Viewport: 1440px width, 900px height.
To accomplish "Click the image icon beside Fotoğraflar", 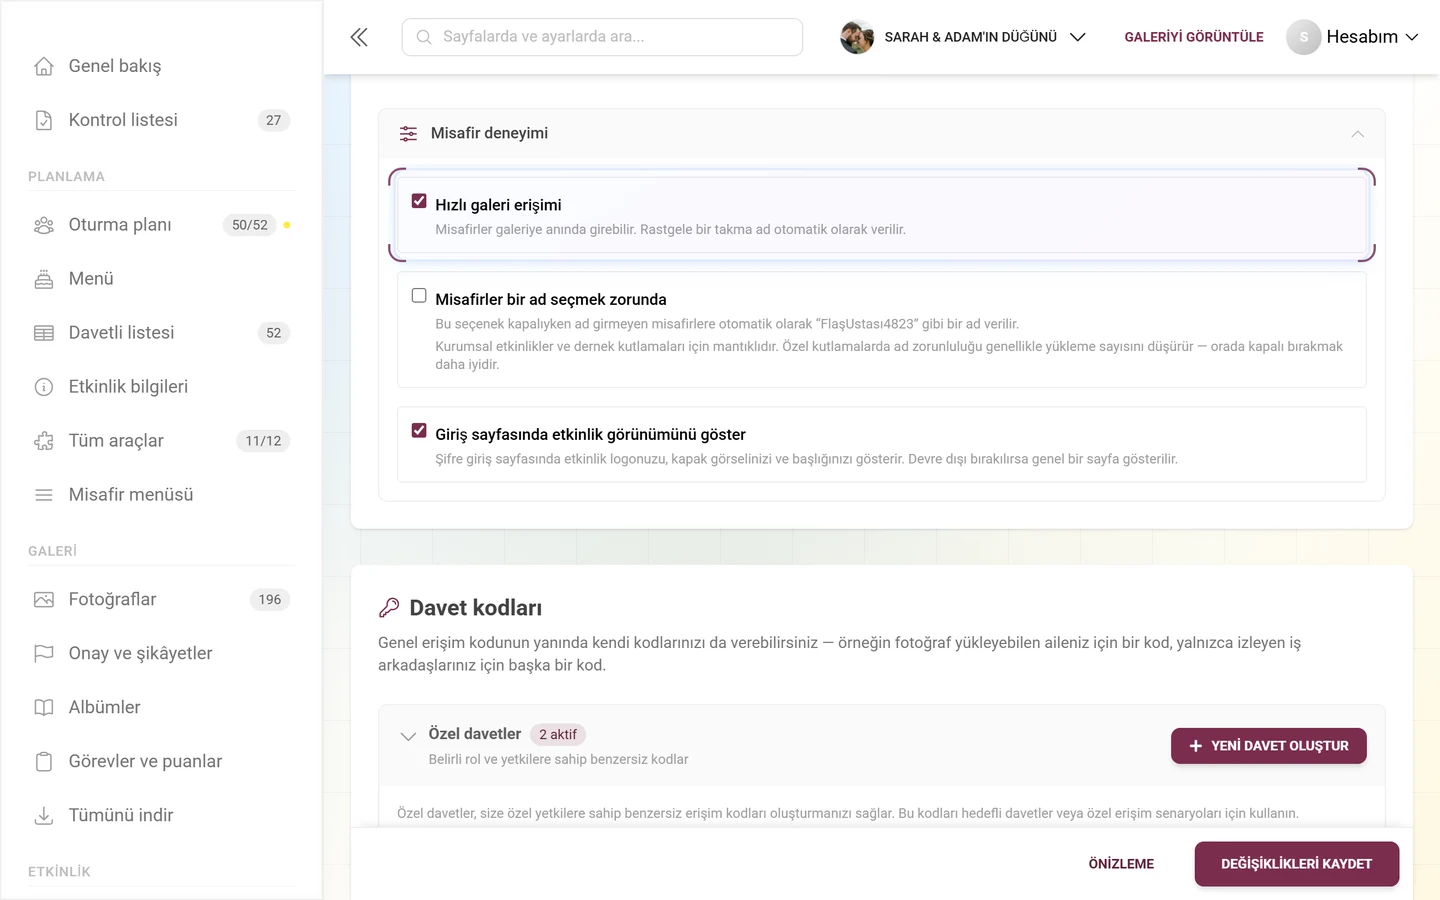I will pos(44,600).
